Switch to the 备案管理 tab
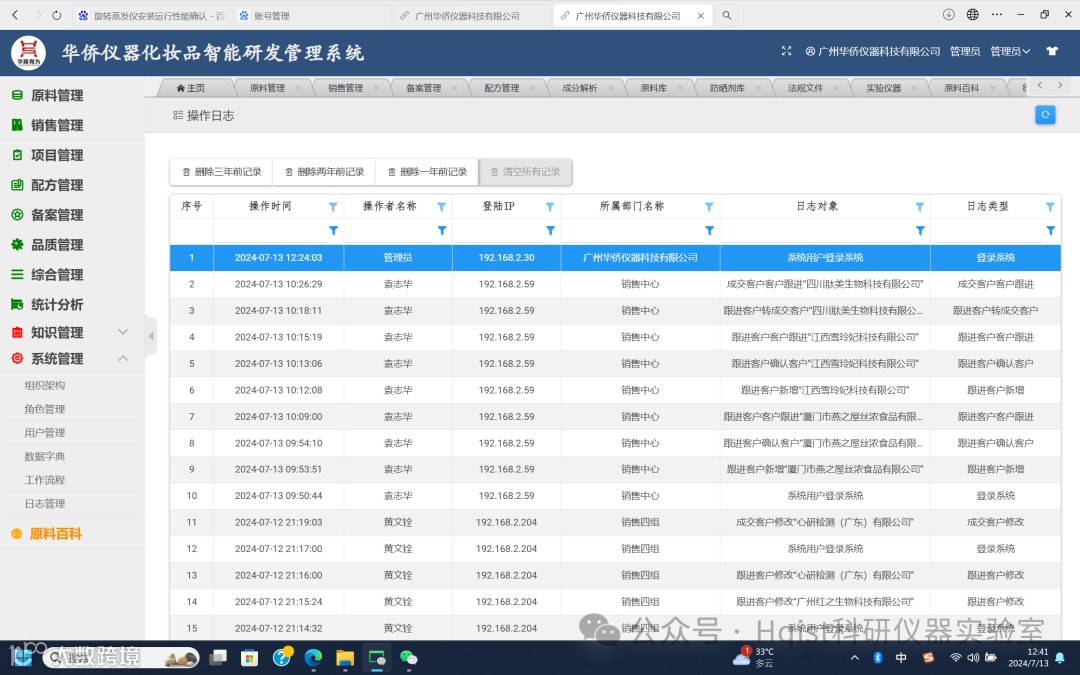 click(x=423, y=88)
